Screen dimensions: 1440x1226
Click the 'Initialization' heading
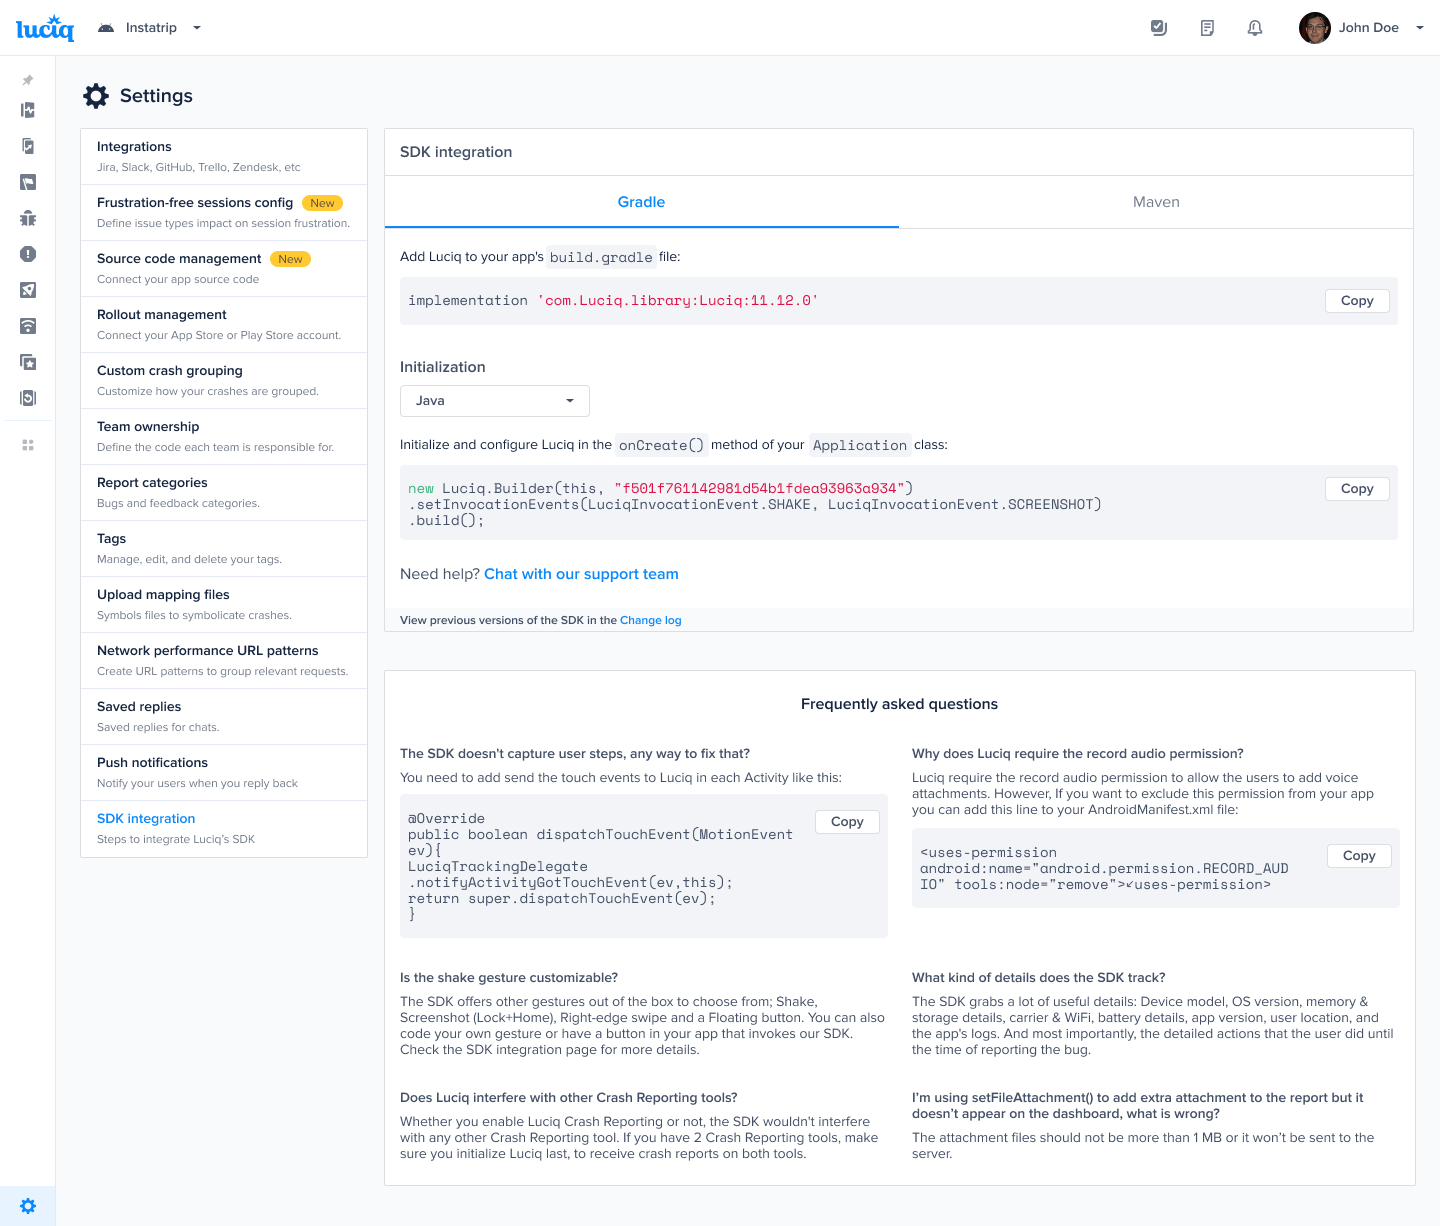point(443,367)
